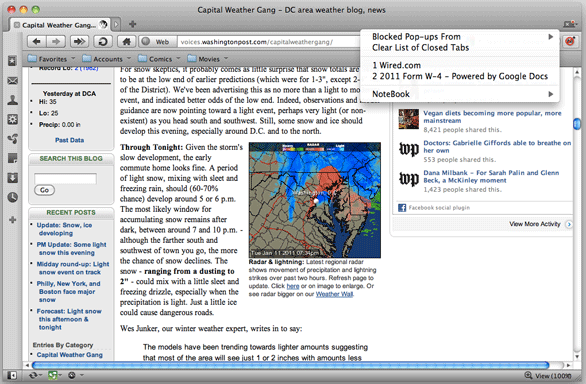
Task: Open Update: Snow, ice developing post
Action: click(x=64, y=229)
